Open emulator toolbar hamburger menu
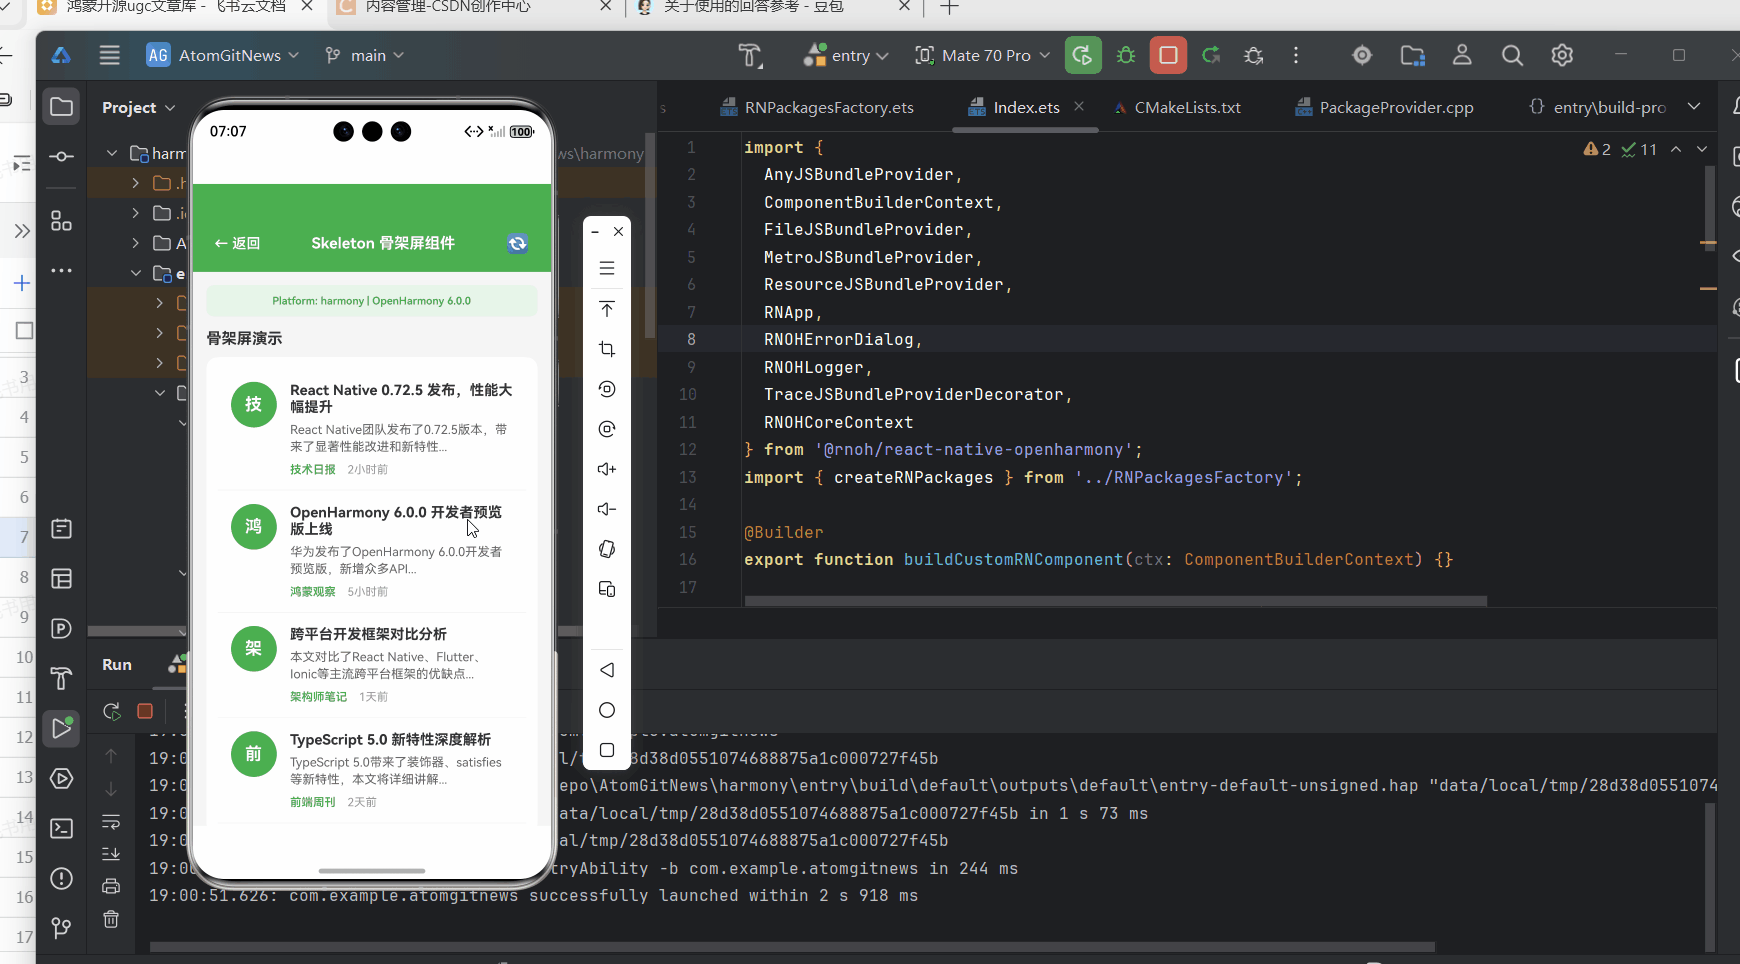Image resolution: width=1740 pixels, height=964 pixels. [x=607, y=268]
